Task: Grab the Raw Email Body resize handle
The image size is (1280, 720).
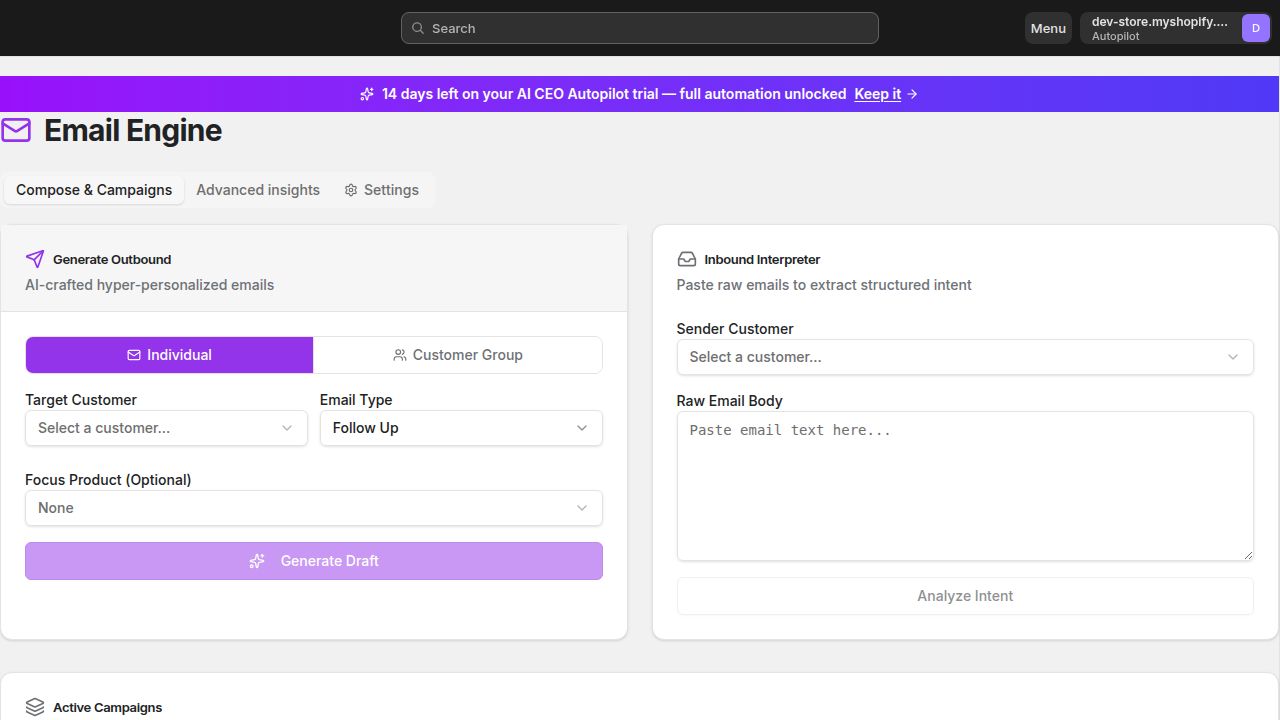Action: (x=1247, y=554)
